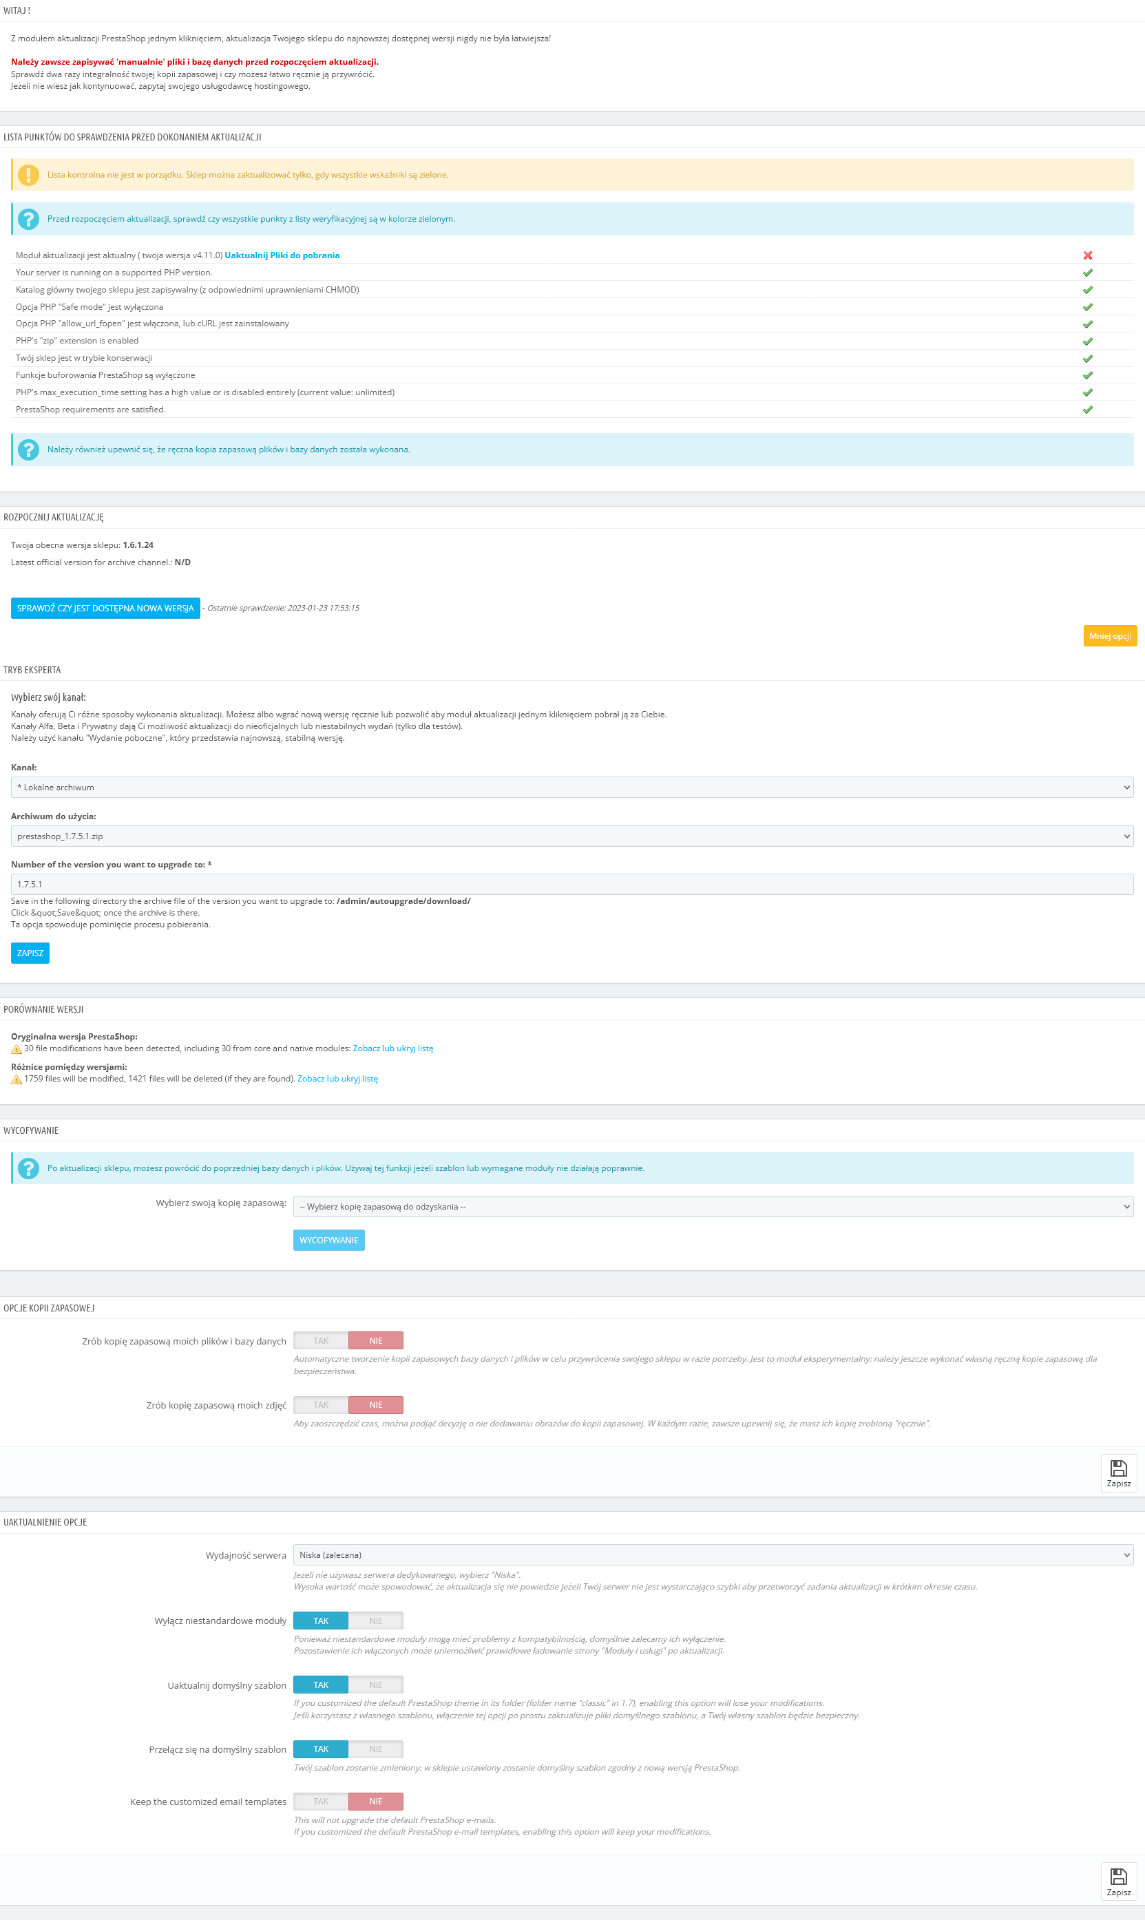Click green checkmark for maintenance mode row
Image resolution: width=1145 pixels, height=1920 pixels.
point(1087,358)
